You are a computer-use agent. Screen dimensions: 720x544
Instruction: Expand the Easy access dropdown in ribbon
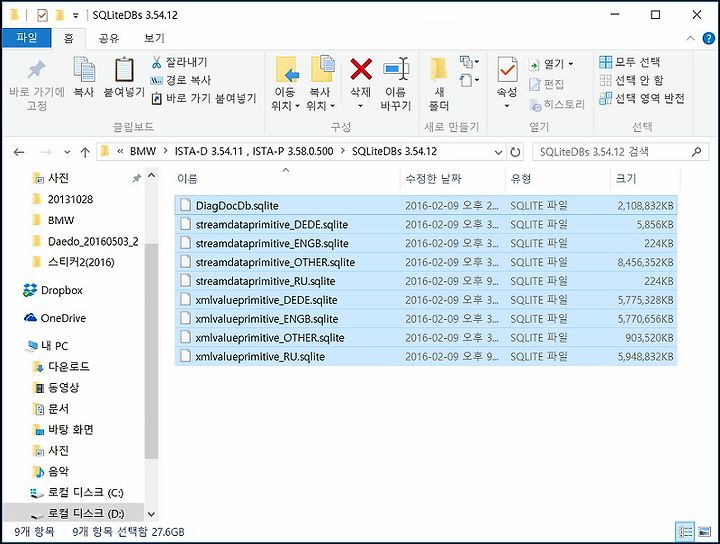pyautogui.click(x=469, y=80)
